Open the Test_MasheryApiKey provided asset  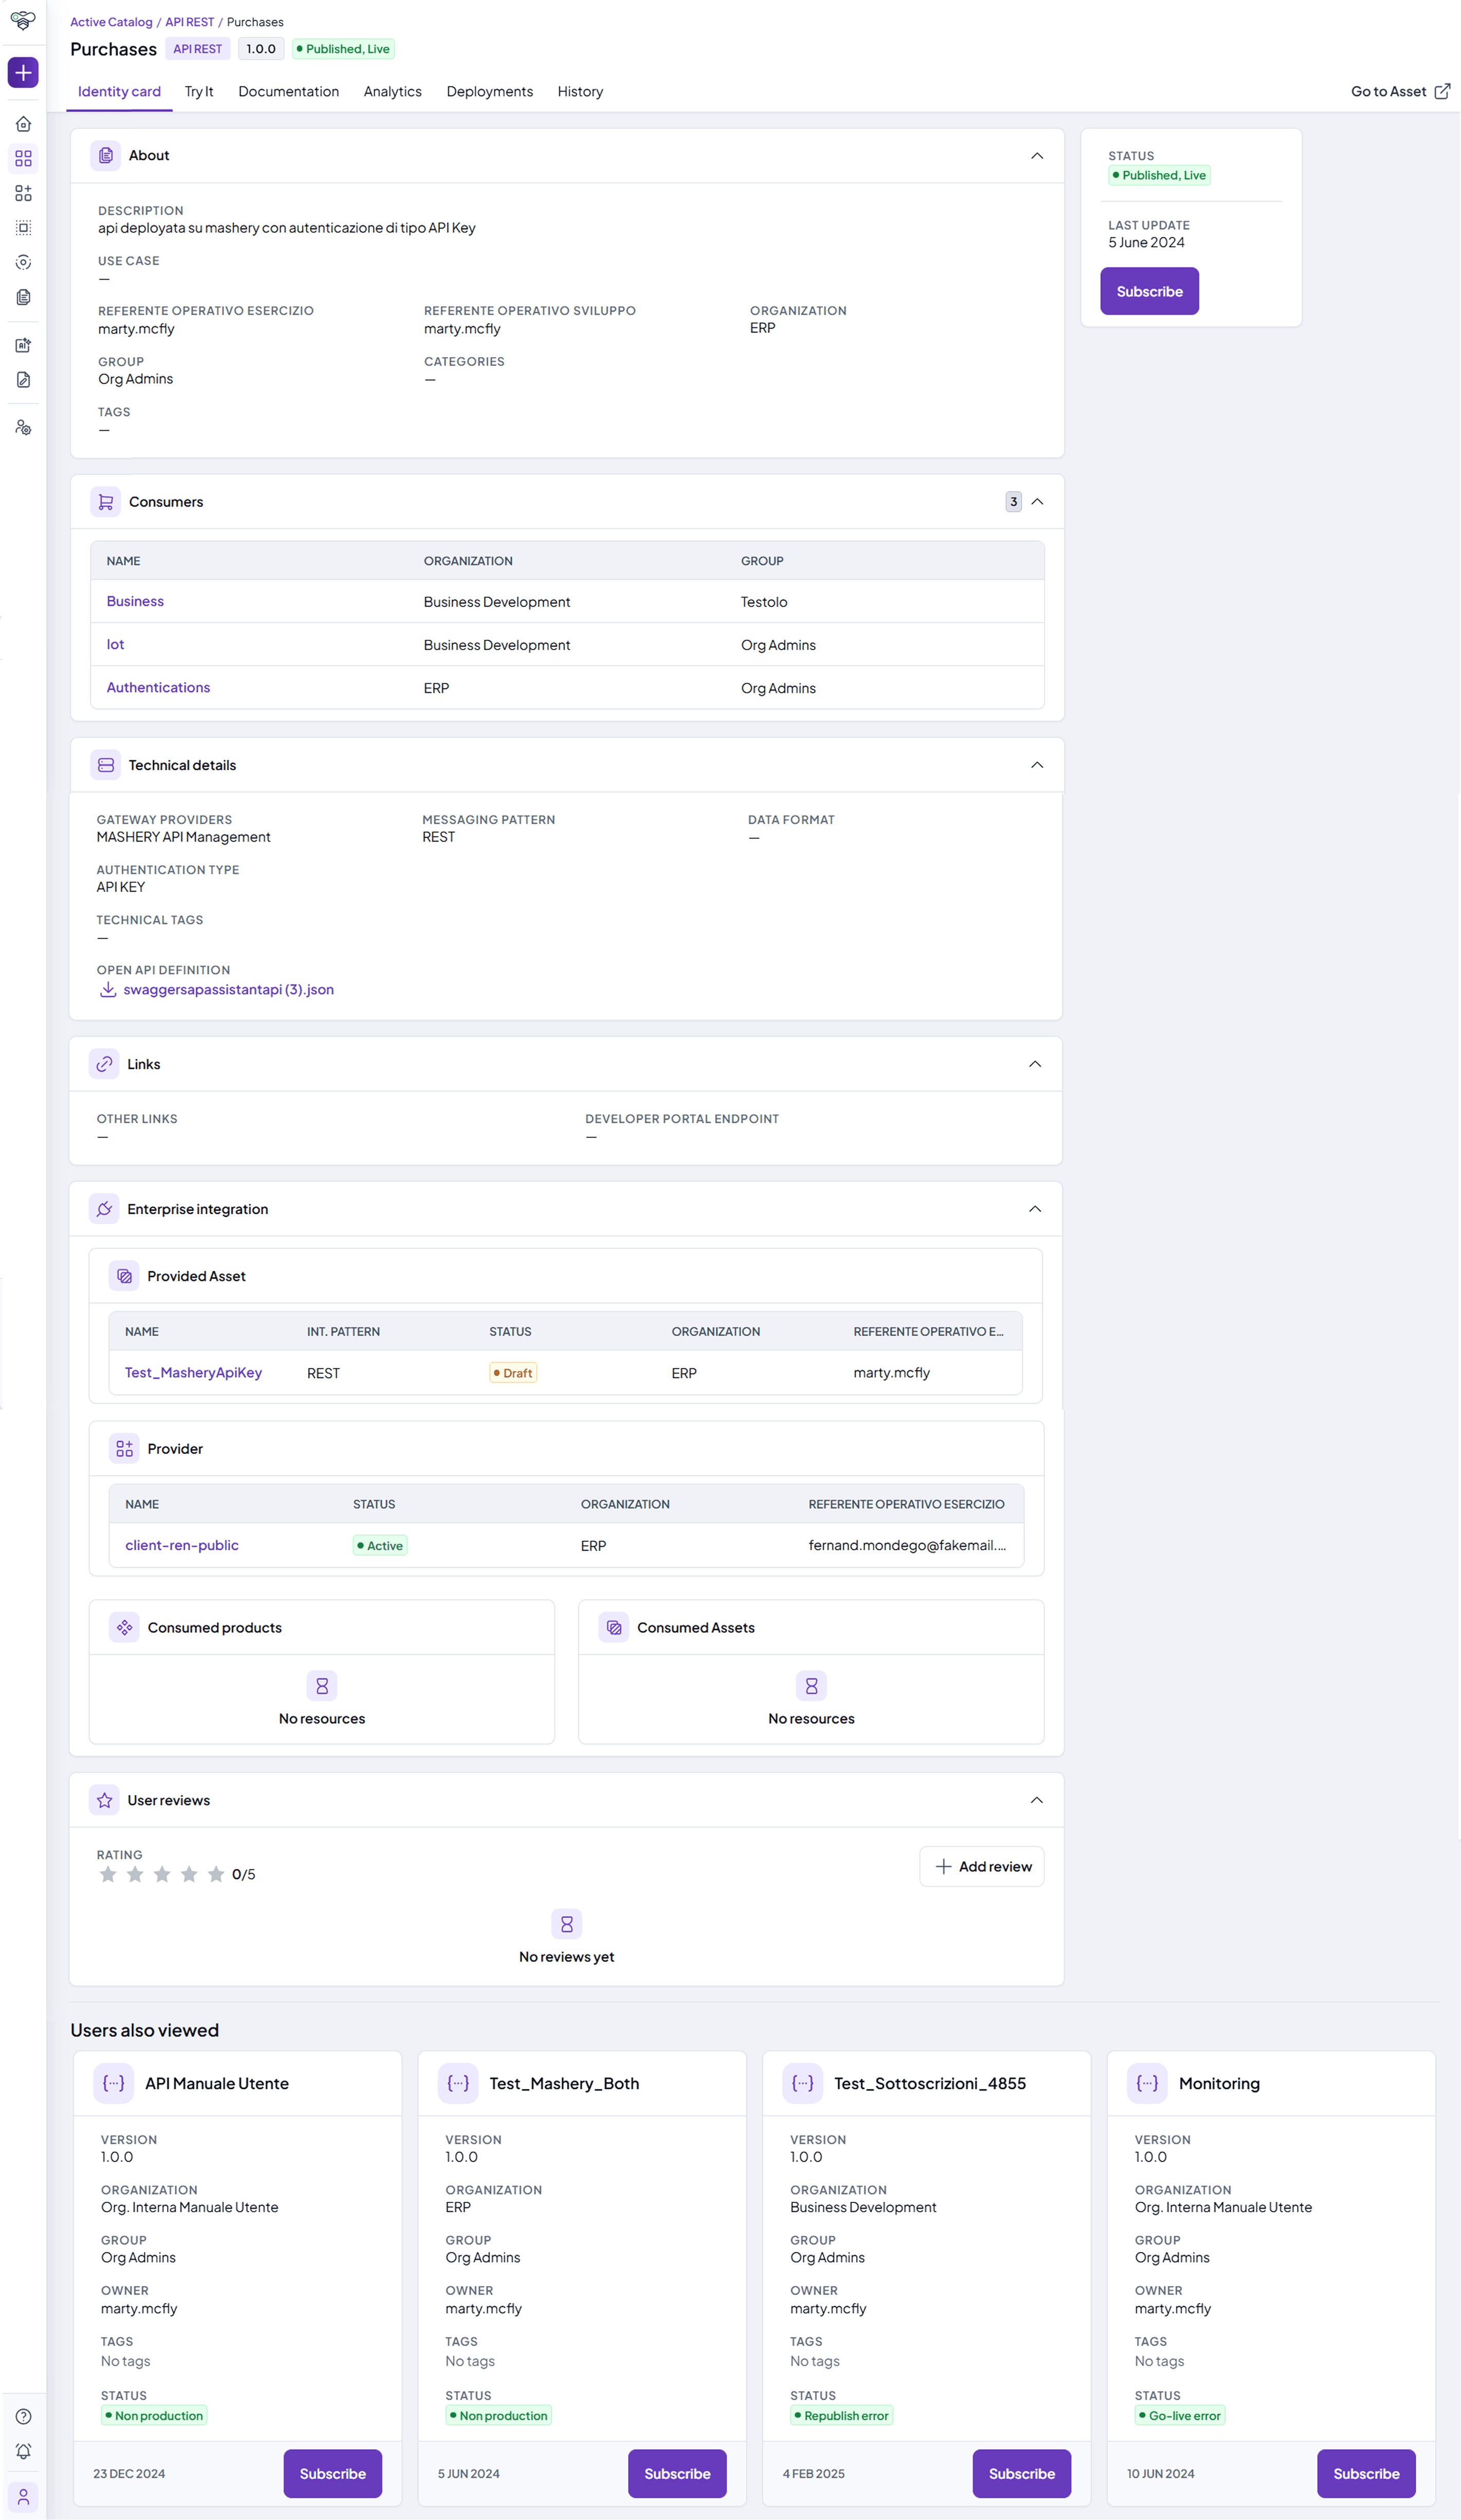tap(193, 1372)
